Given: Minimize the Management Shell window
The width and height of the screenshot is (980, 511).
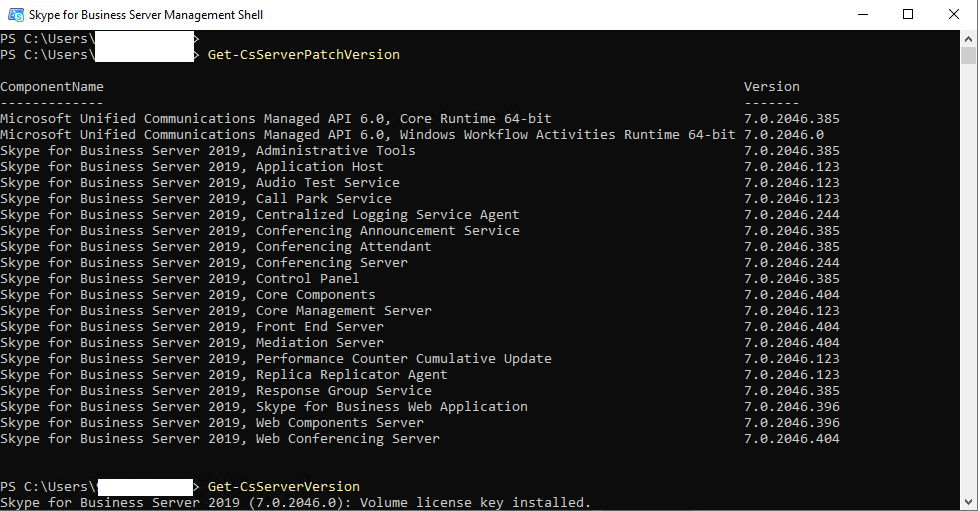Looking at the screenshot, I should point(863,14).
